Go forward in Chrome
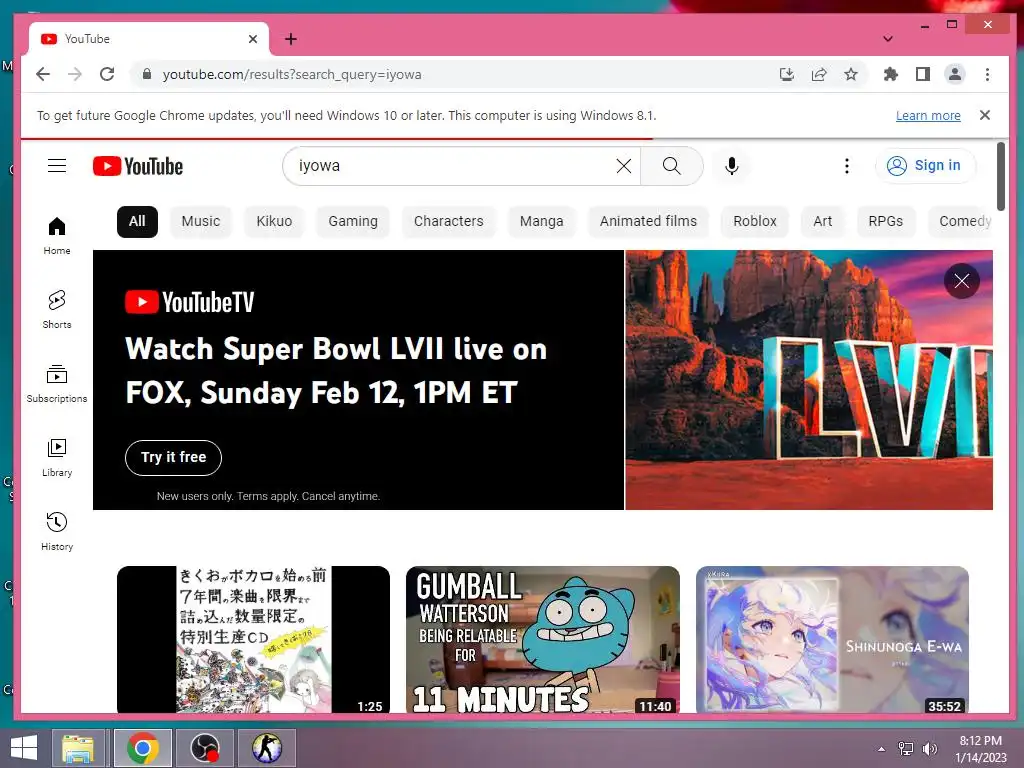1024x768 pixels. point(75,74)
